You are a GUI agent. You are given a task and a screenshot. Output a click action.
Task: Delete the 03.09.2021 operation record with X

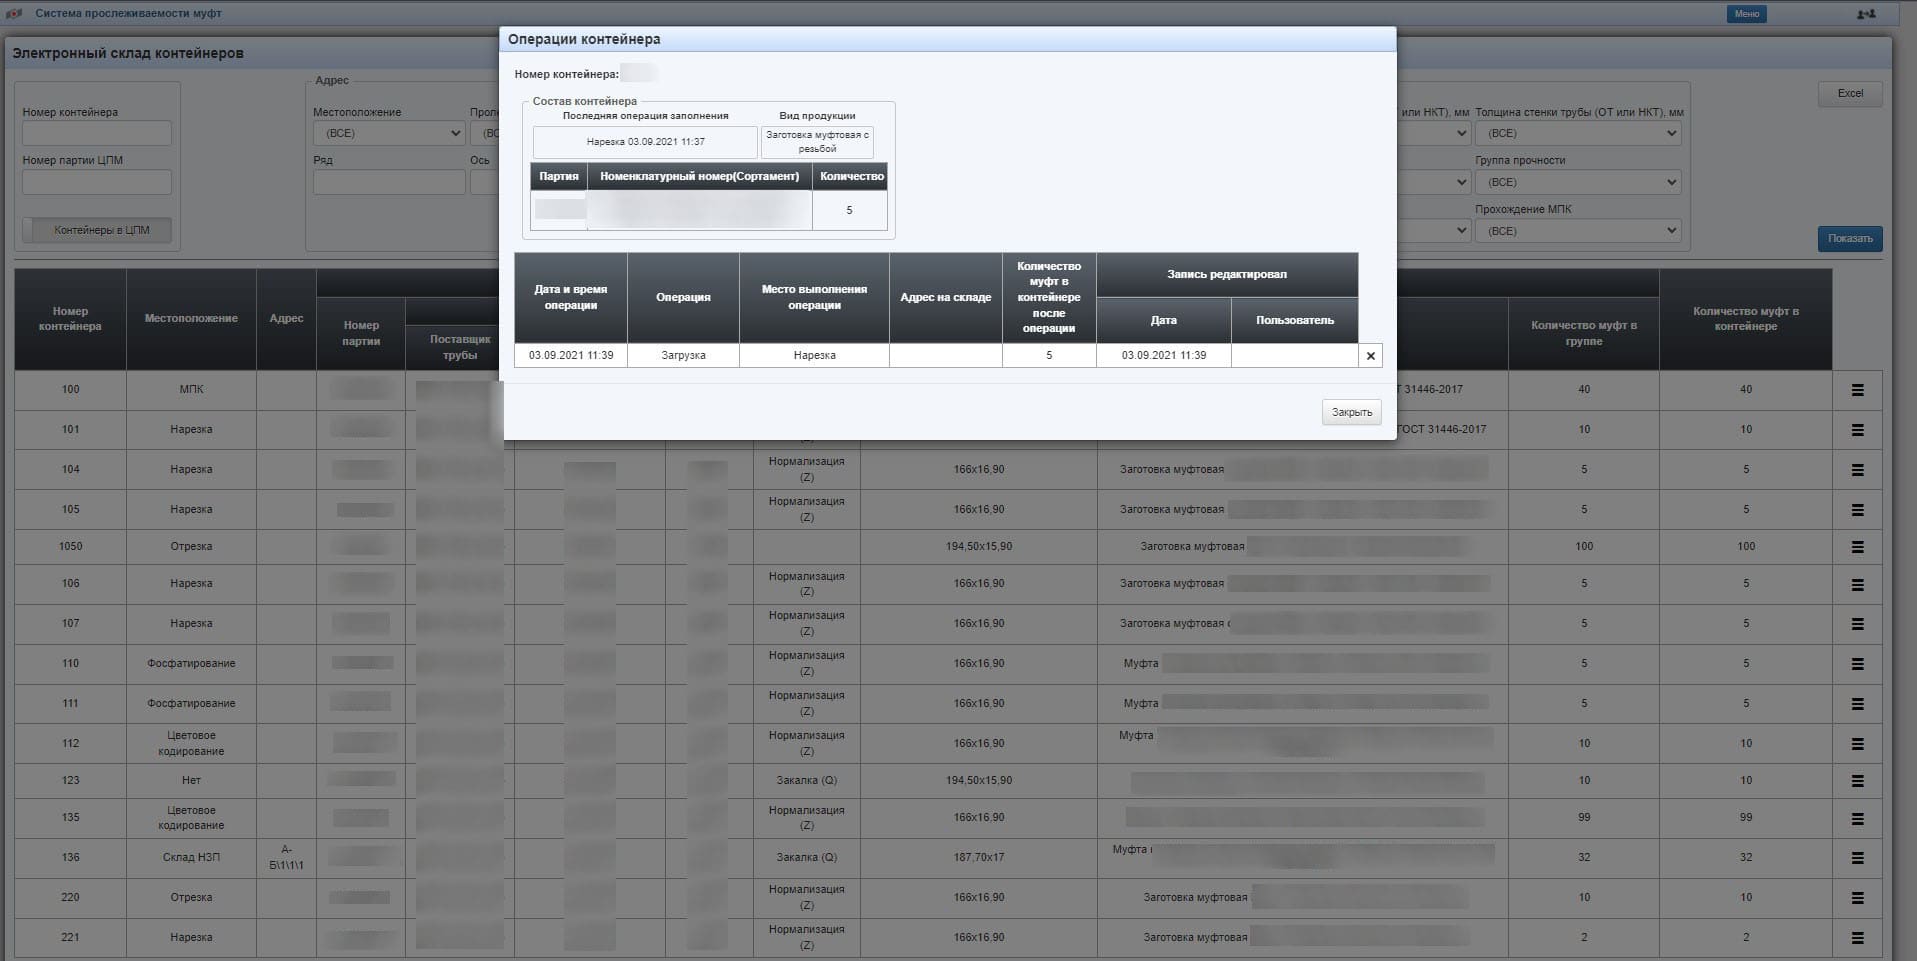[1370, 356]
